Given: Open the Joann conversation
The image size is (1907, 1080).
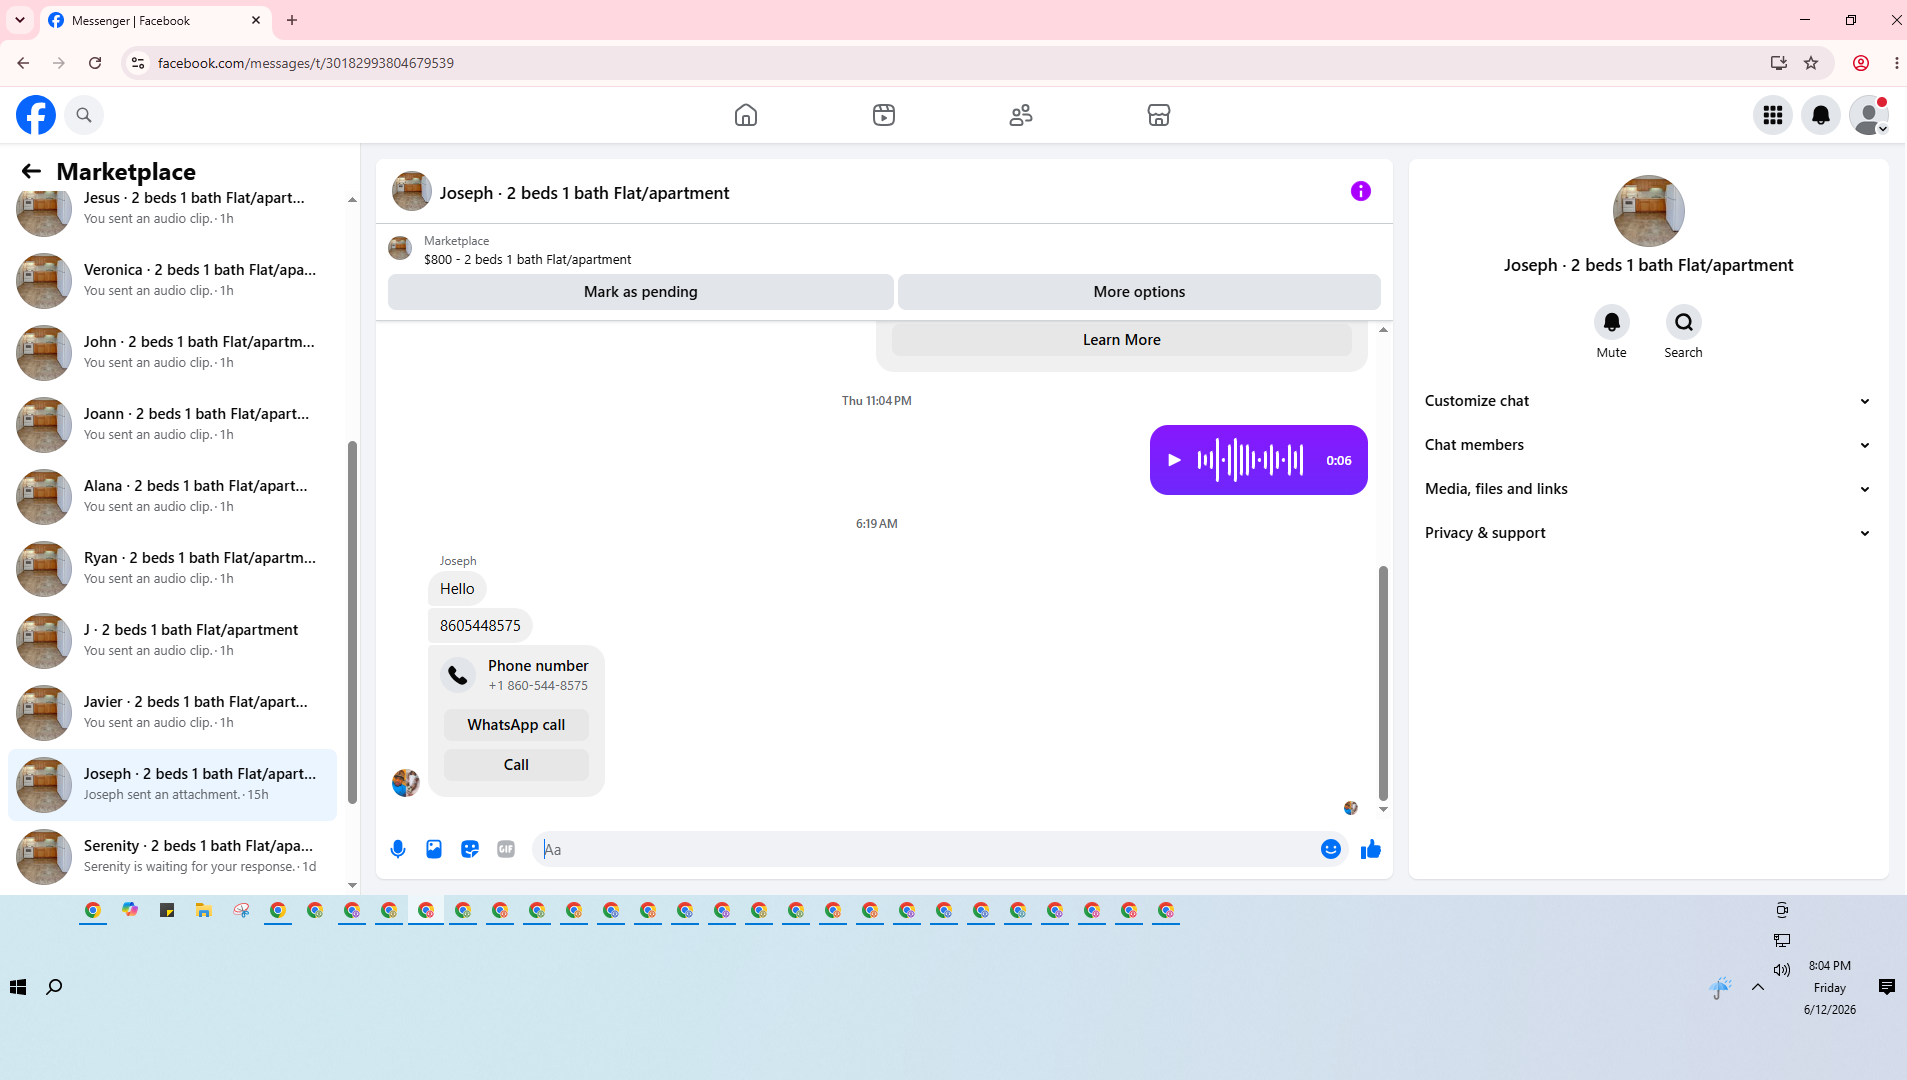Looking at the screenshot, I should click(x=173, y=424).
